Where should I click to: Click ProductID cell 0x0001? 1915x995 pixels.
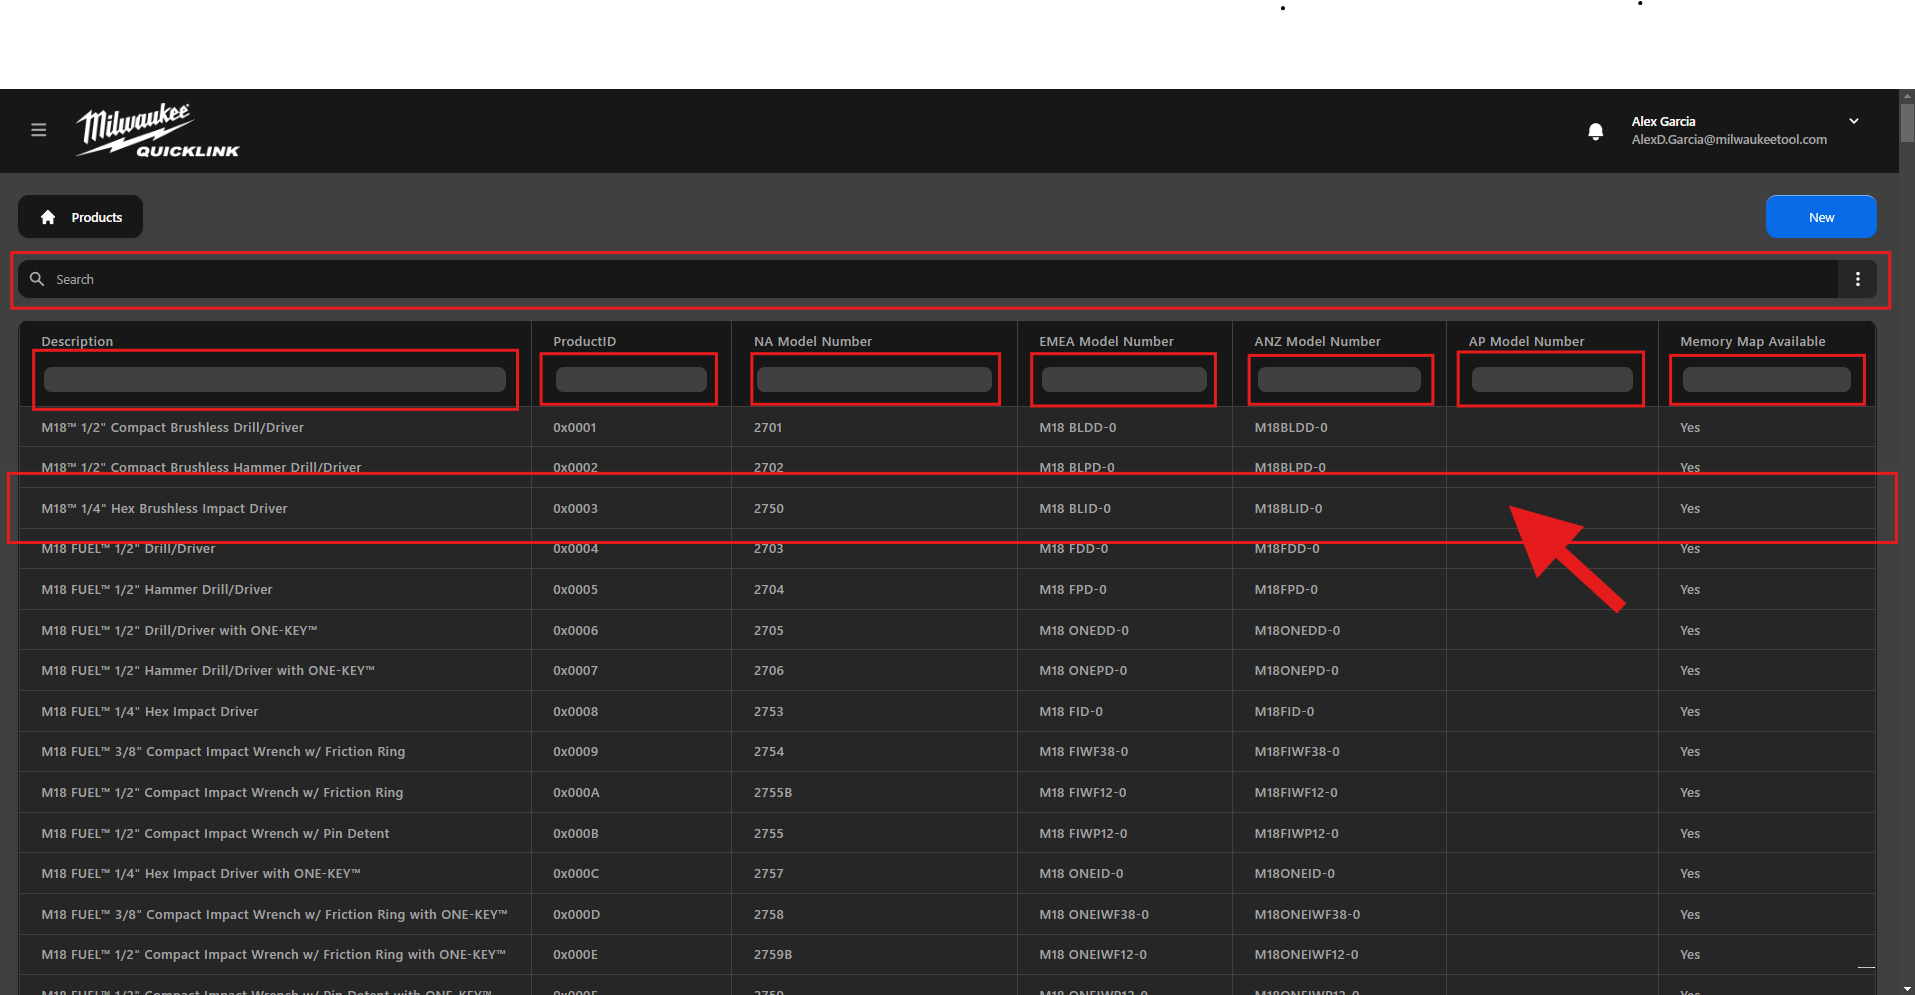(575, 427)
